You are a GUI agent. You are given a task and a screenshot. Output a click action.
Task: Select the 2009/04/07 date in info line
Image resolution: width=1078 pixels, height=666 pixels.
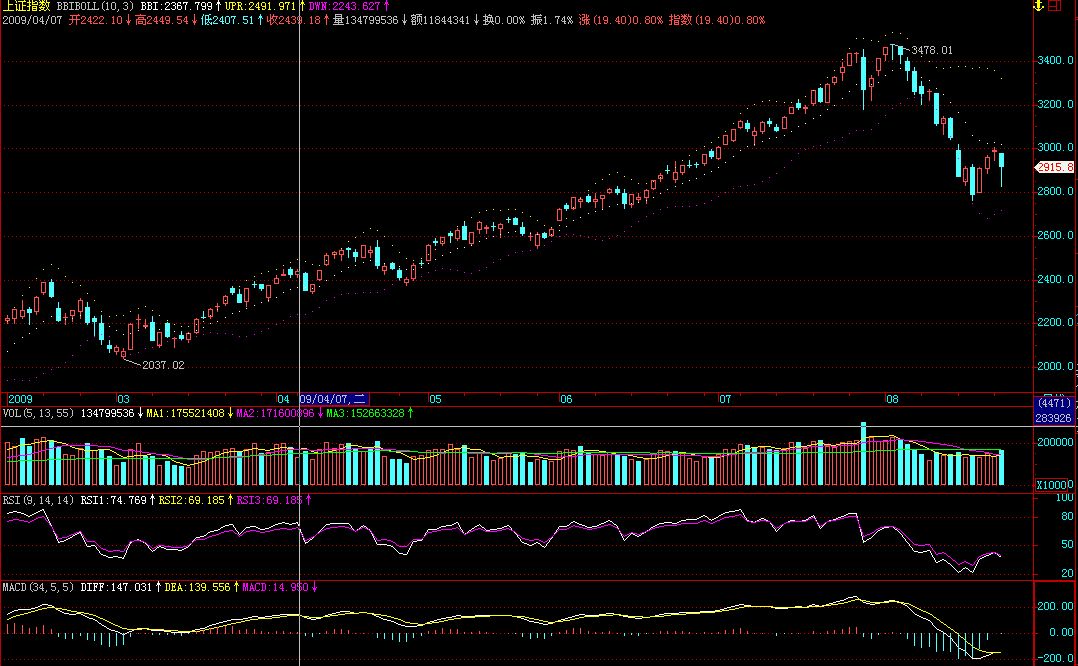[32, 21]
